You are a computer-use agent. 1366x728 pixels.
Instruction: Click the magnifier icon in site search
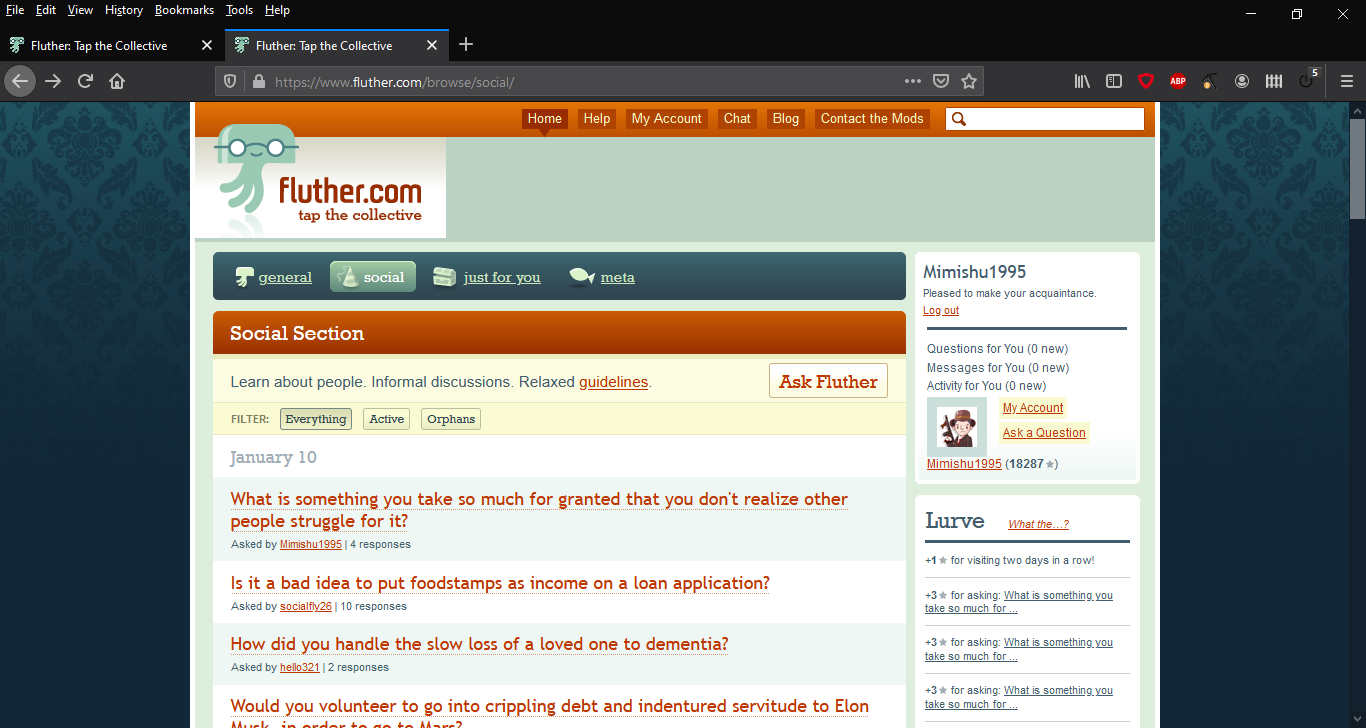click(x=958, y=119)
